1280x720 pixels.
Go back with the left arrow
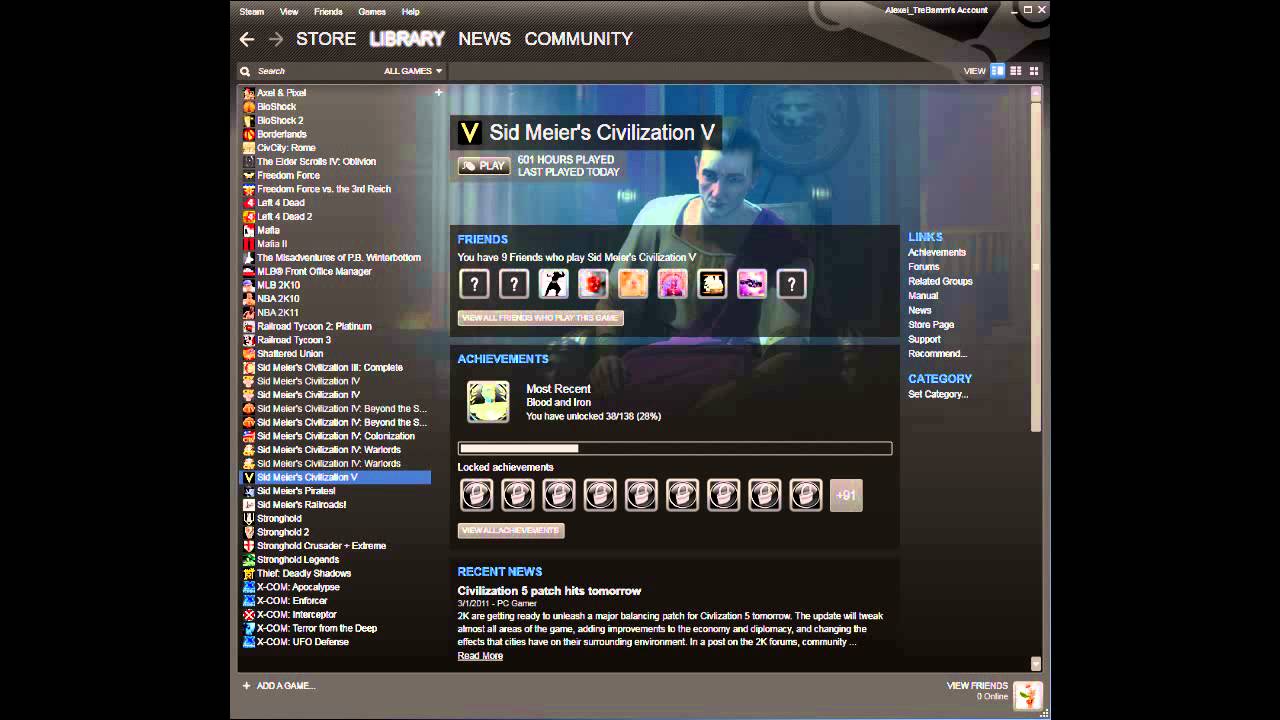coord(247,39)
